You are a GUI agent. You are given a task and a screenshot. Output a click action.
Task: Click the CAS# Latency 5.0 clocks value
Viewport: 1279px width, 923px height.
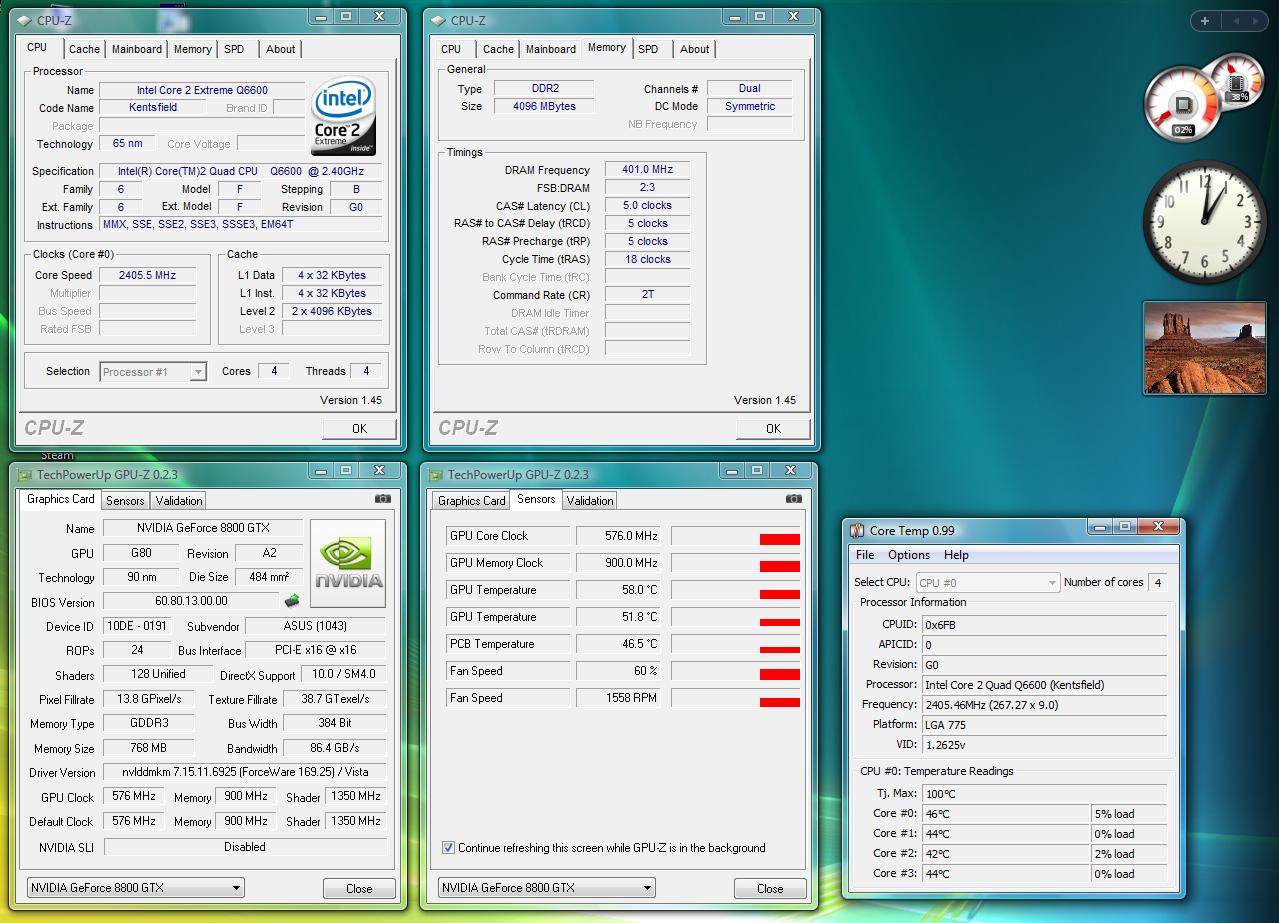647,205
